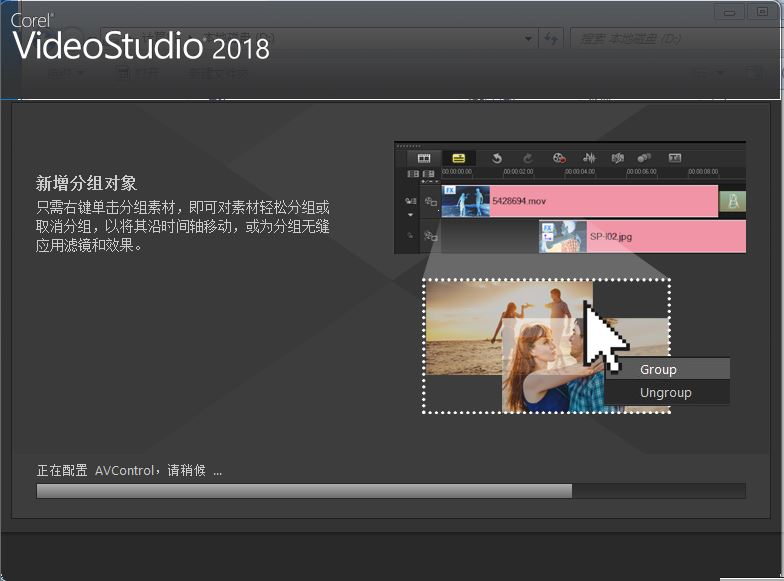The height and width of the screenshot is (581, 784).
Task: Open the address bar dropdown arrow behind splash
Action: click(528, 38)
